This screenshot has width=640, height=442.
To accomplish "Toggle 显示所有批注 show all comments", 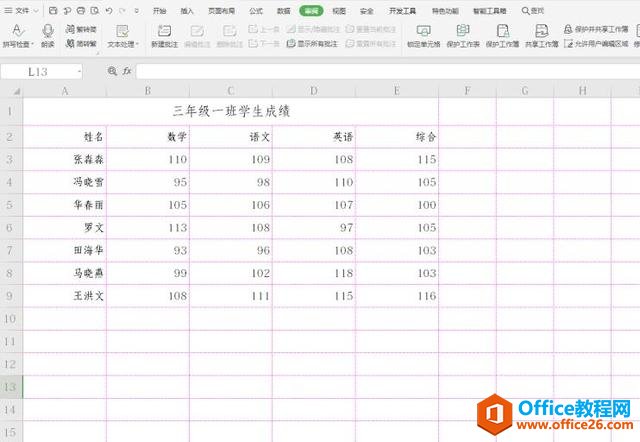I will 312,43.
